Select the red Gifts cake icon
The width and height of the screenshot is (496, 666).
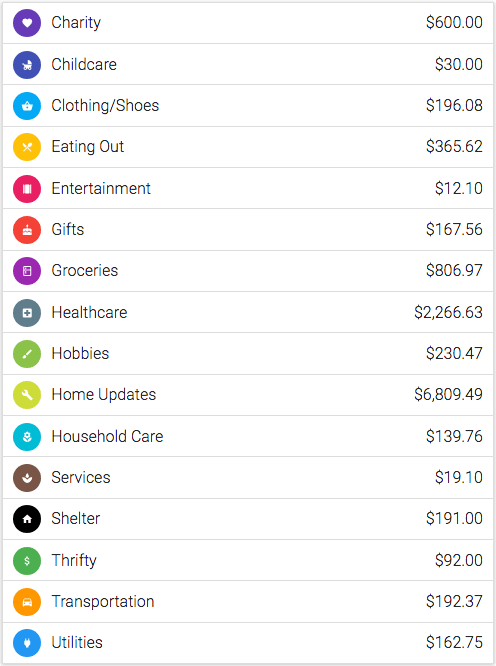pos(27,230)
